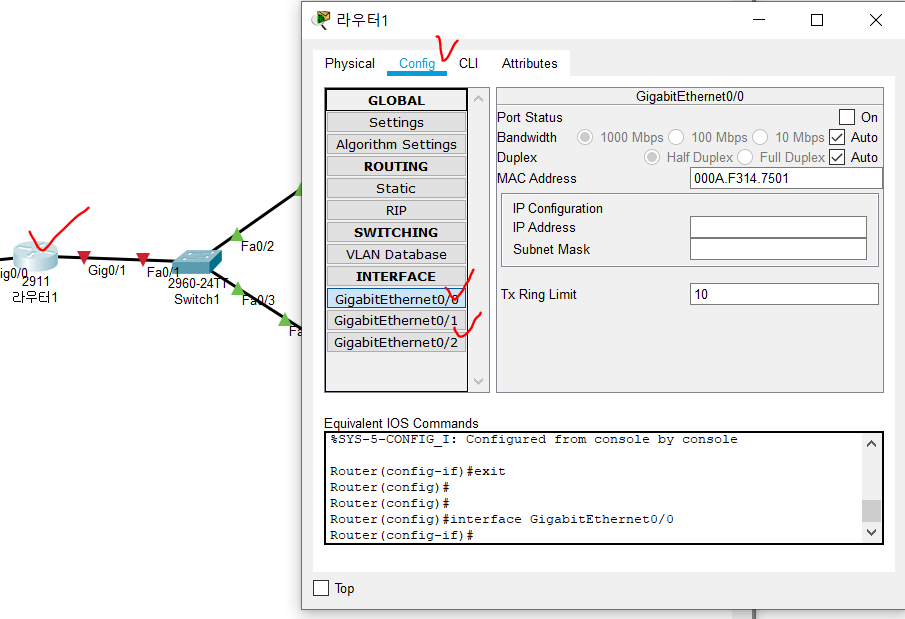The height and width of the screenshot is (619, 905).
Task: Click the IOS commands scrollbar thumb
Action: coord(872,511)
